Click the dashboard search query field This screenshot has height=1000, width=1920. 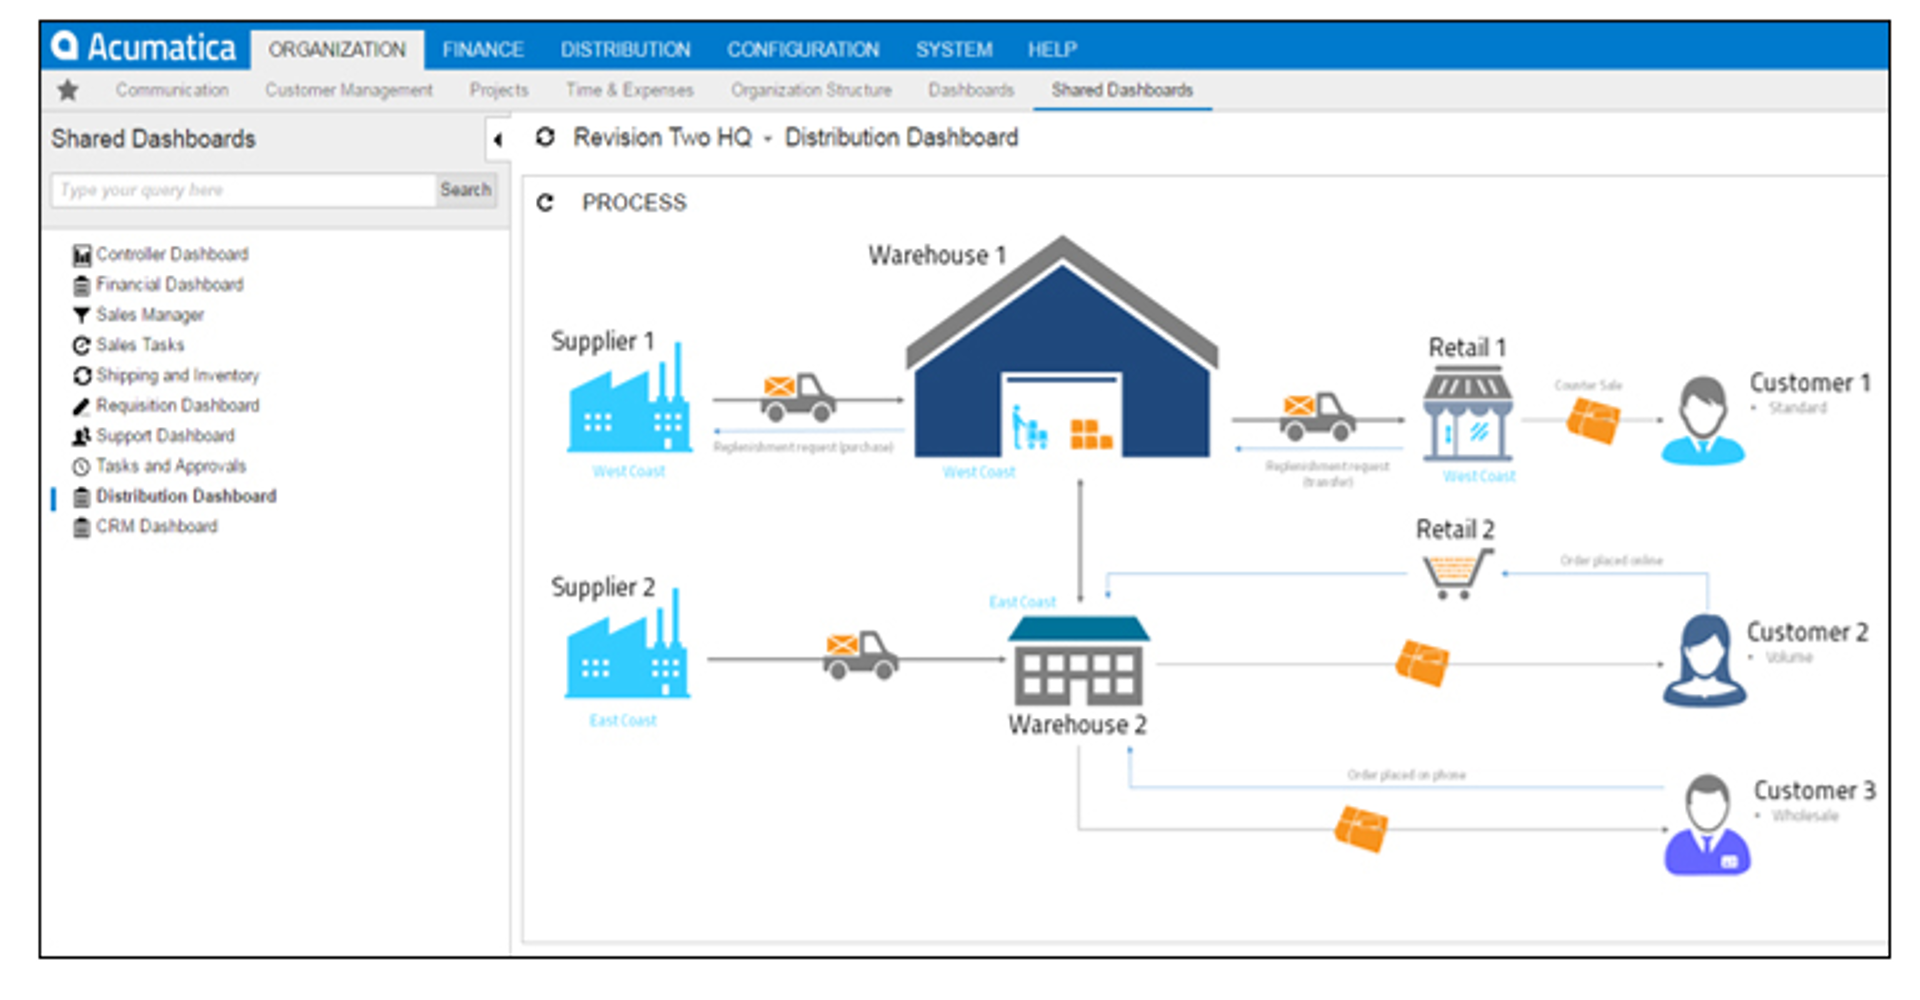click(x=244, y=190)
